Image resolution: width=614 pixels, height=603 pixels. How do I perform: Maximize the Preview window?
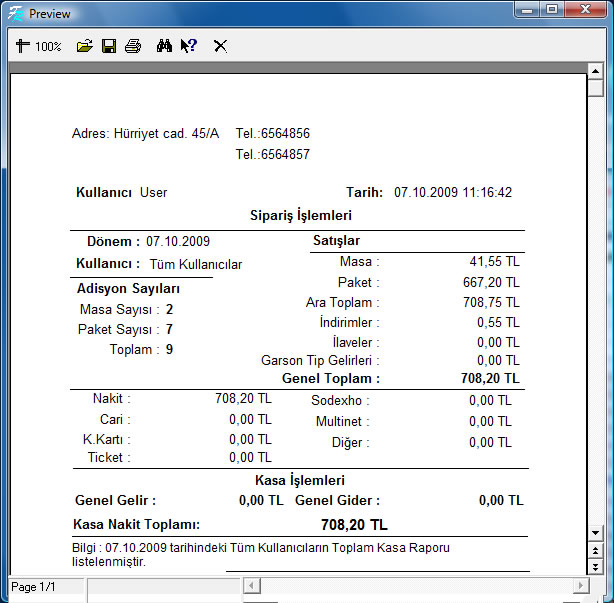551,12
